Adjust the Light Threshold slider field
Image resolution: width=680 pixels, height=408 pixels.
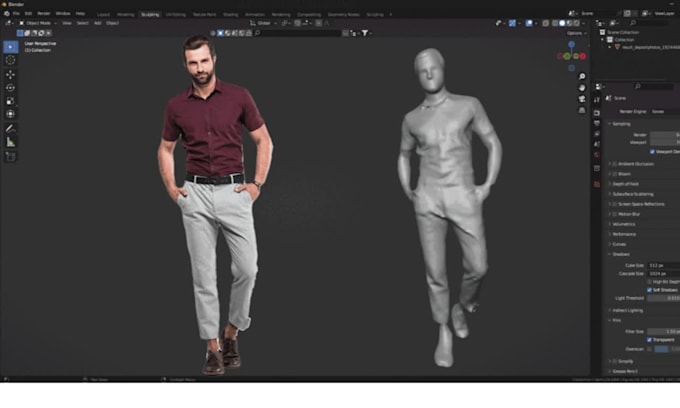[x=664, y=298]
